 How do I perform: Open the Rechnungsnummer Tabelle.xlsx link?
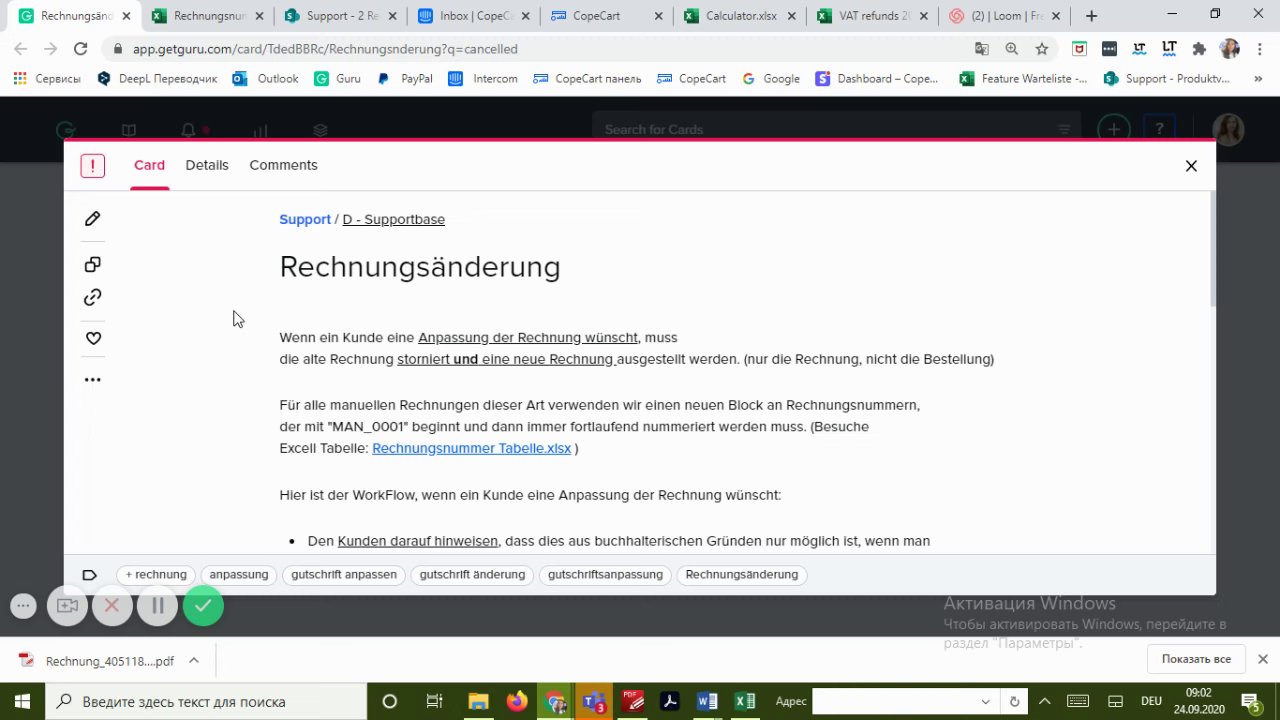tap(471, 448)
